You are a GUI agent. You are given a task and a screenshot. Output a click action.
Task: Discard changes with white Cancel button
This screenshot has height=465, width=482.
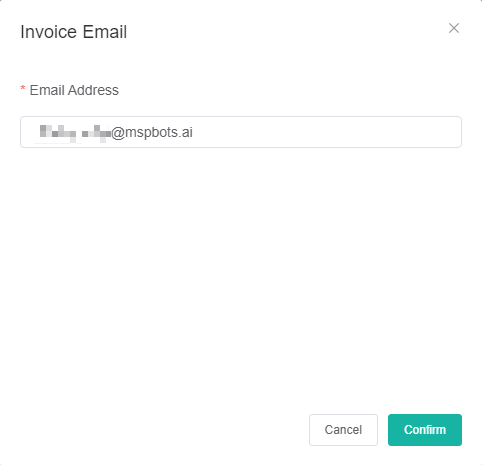343,430
